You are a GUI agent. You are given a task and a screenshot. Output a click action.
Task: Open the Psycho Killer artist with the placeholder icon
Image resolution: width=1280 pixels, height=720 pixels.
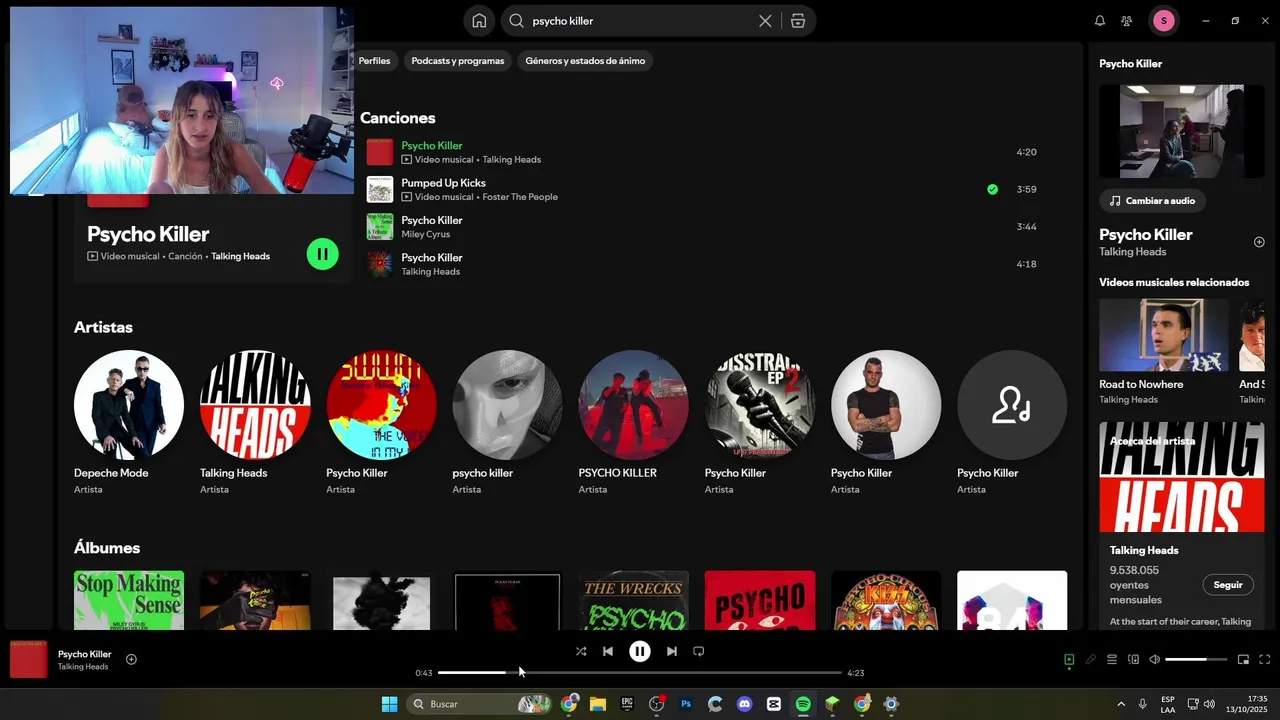(x=1012, y=422)
